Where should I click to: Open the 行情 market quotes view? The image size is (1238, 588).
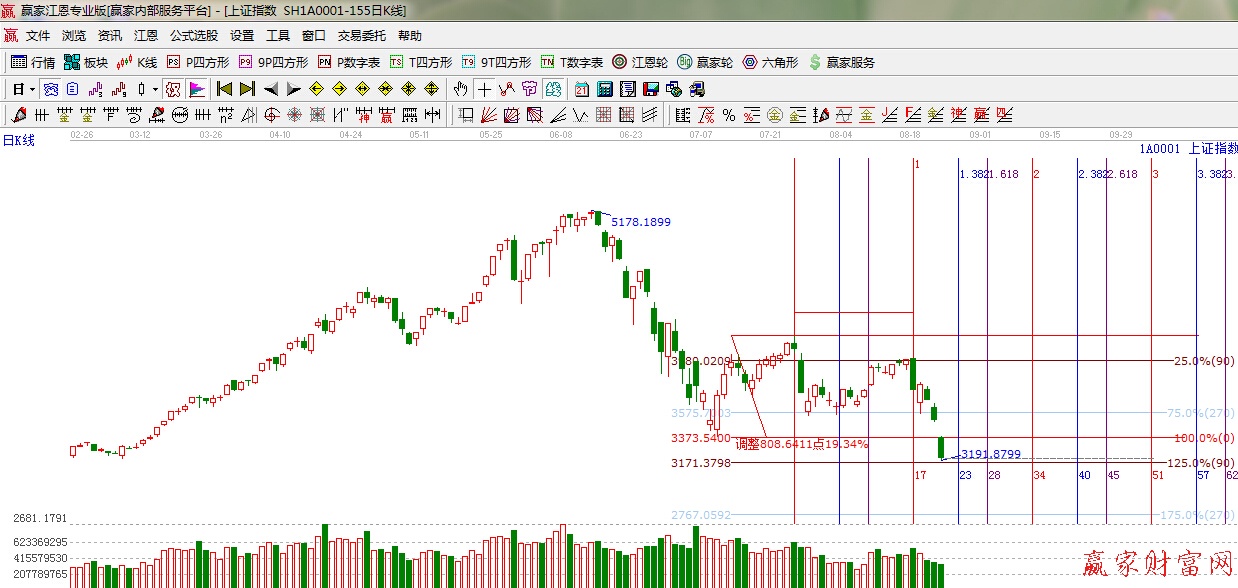[x=33, y=62]
